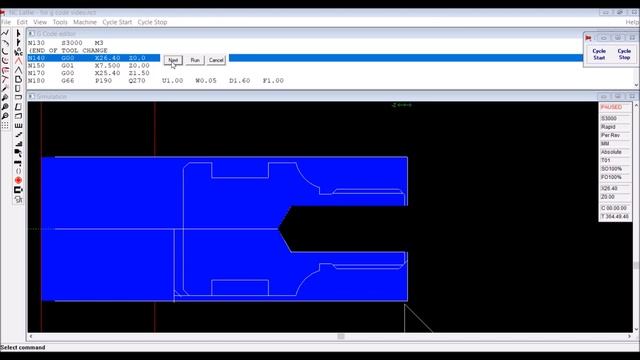Click the T01 tool readout
640x360 pixels.
point(605,160)
